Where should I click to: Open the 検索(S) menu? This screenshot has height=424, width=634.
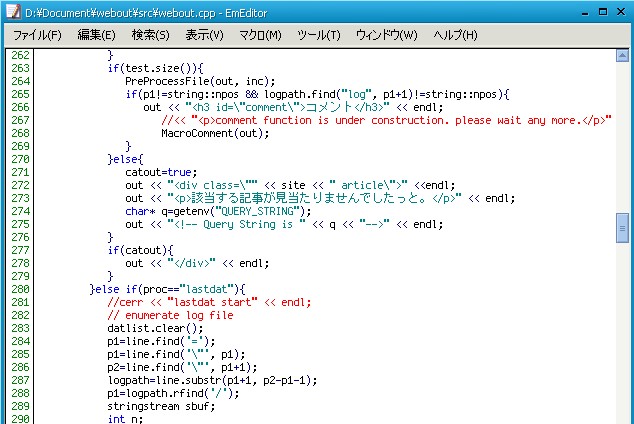[150, 35]
